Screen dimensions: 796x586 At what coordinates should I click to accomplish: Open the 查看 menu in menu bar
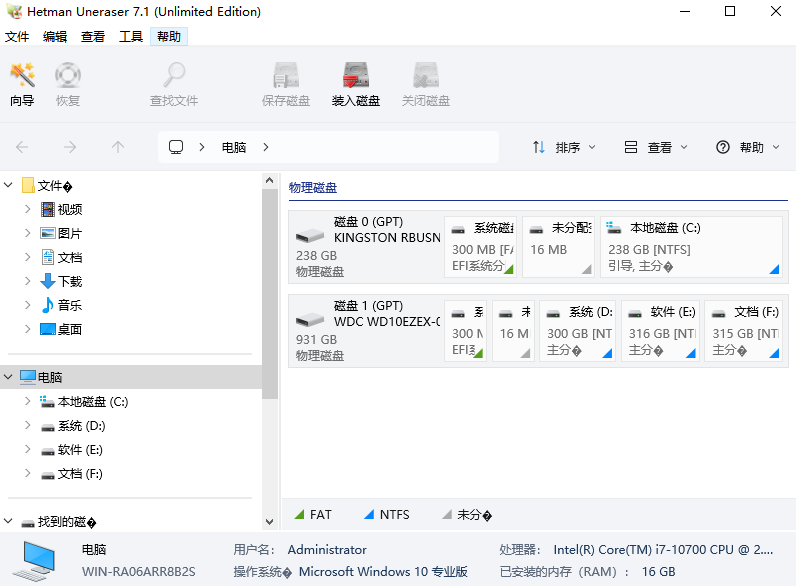(93, 37)
